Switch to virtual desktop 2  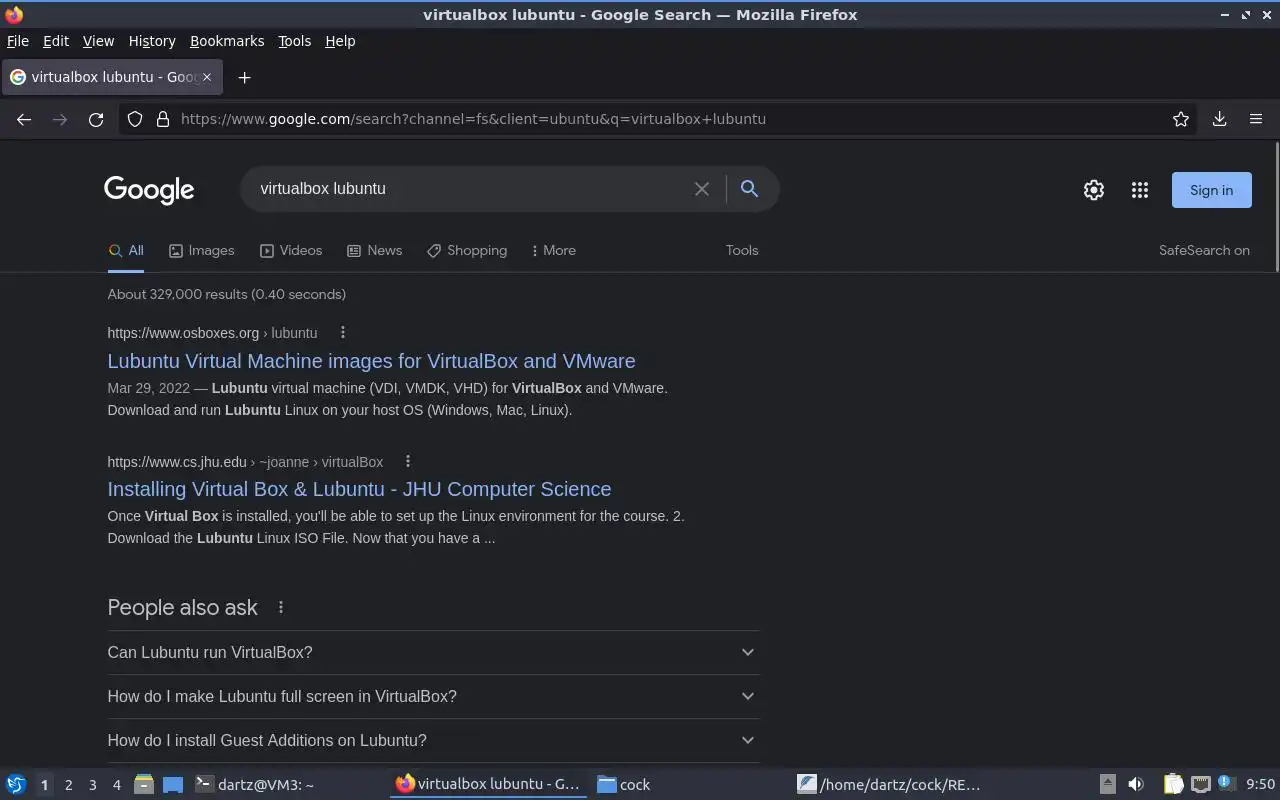68,785
